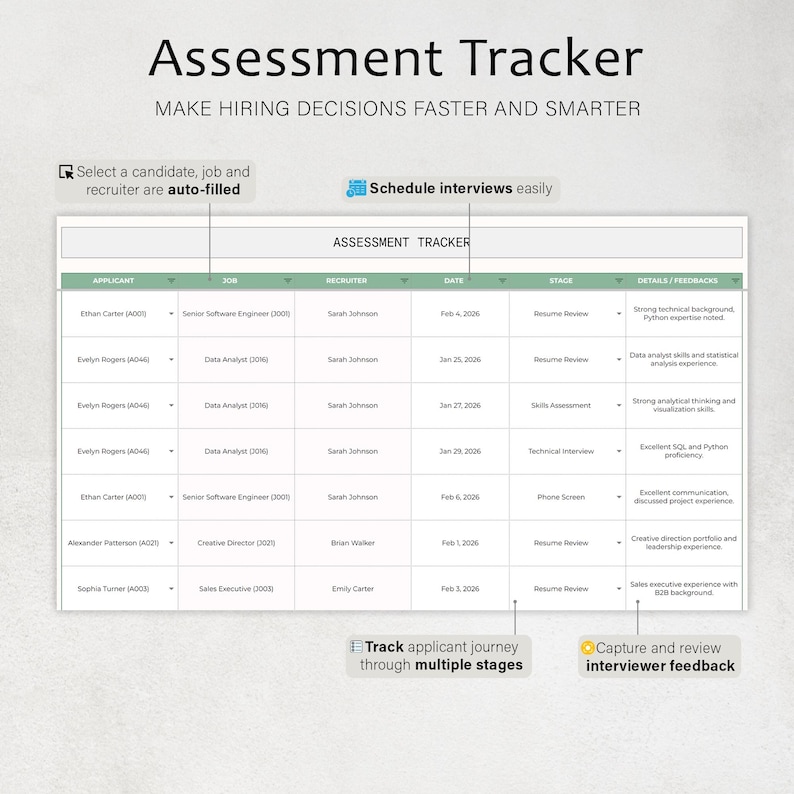Select the Brian Walker recruiter cell

[x=353, y=543]
